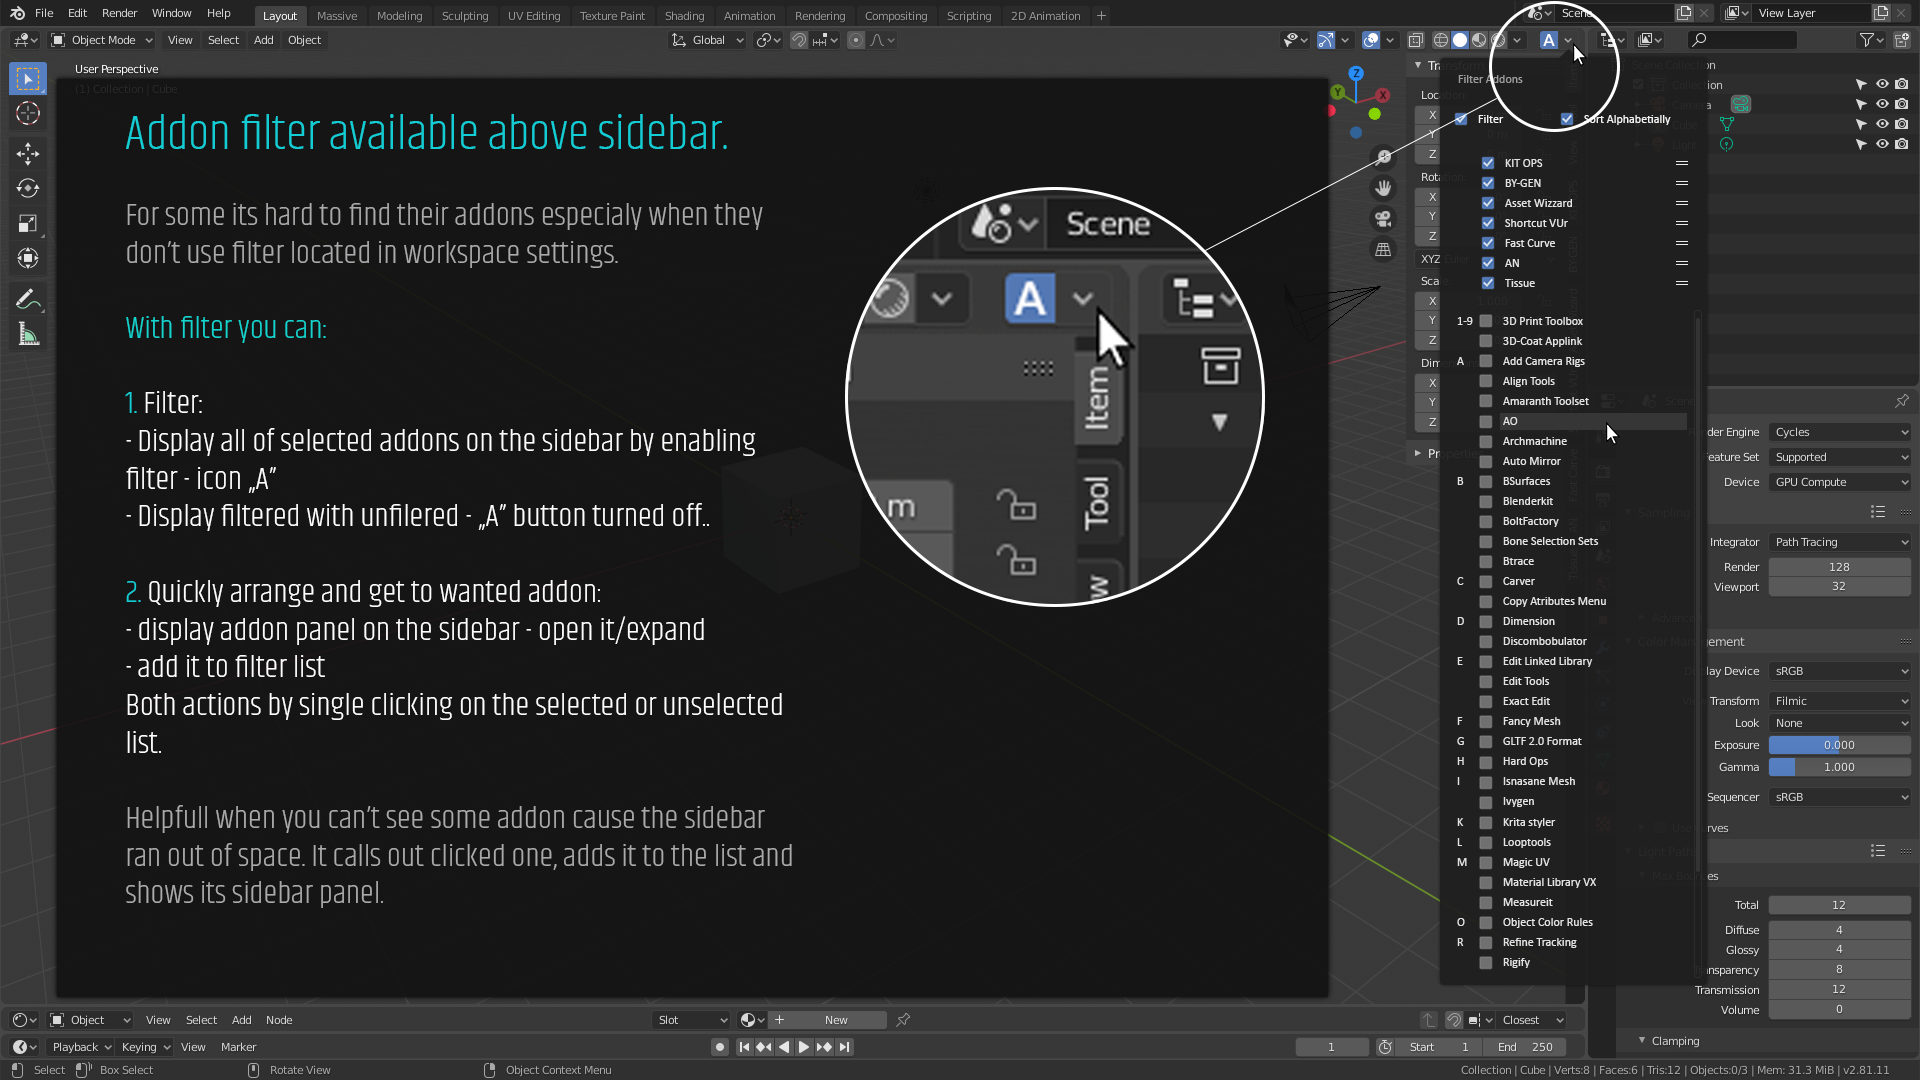Open the Playback dropdown in the timeline
The image size is (1920, 1080).
pos(82,1047)
